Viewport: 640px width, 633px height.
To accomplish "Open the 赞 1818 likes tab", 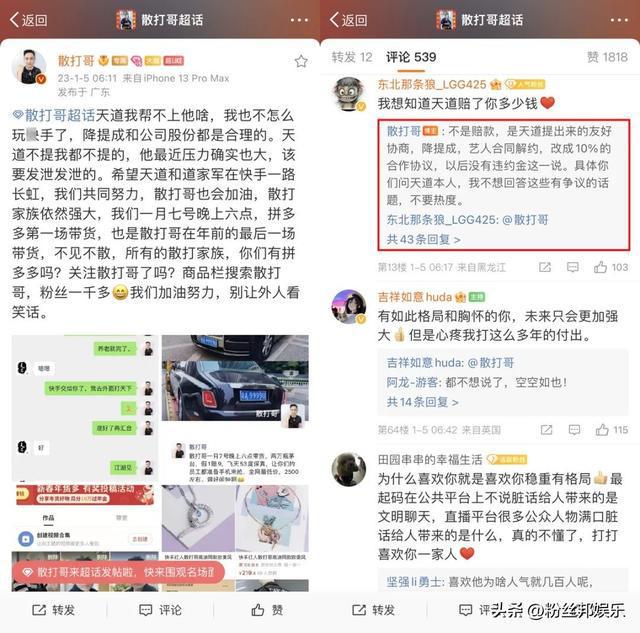I will click(x=607, y=57).
